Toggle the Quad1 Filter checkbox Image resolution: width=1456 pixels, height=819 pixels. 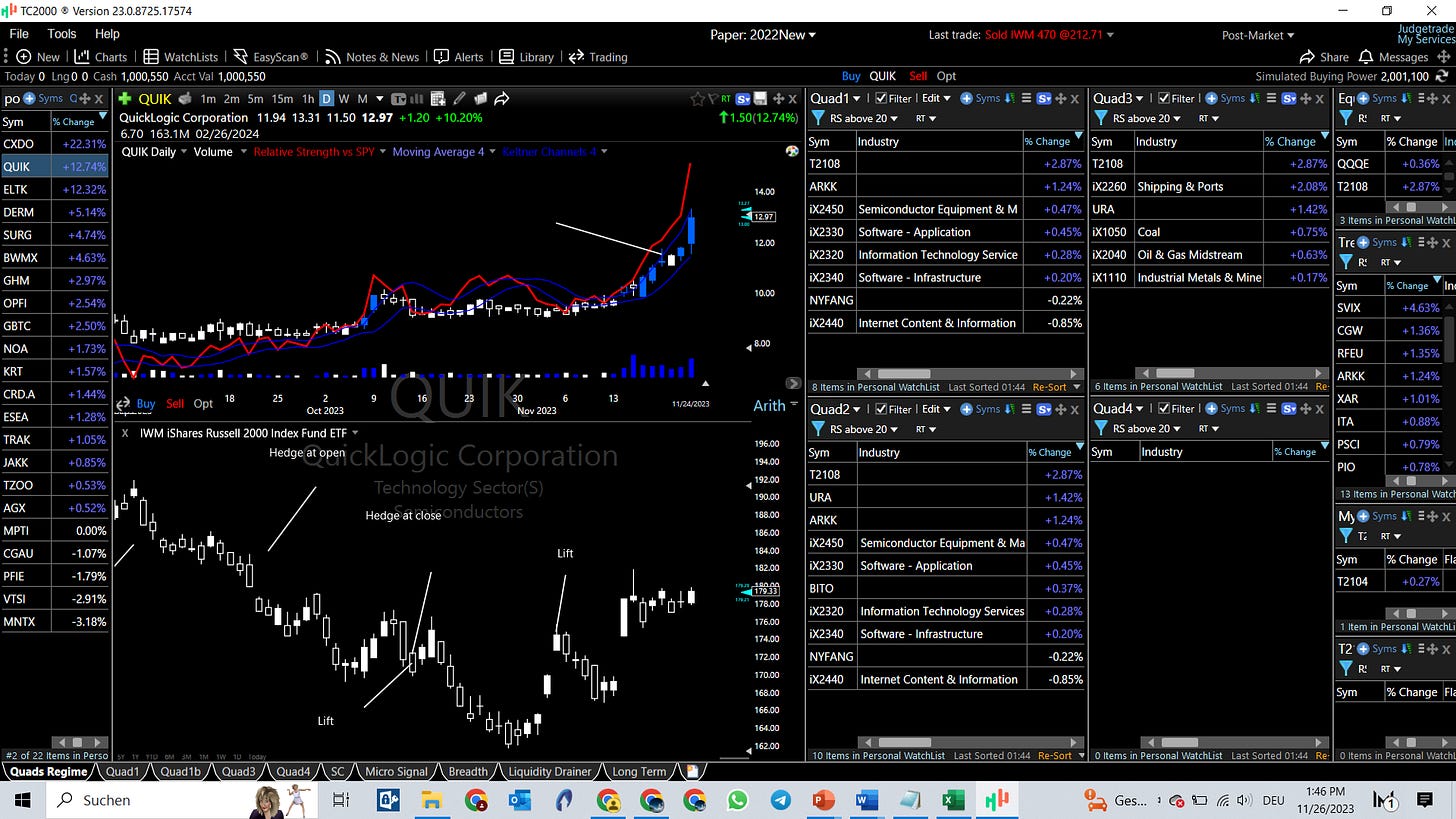tap(881, 98)
